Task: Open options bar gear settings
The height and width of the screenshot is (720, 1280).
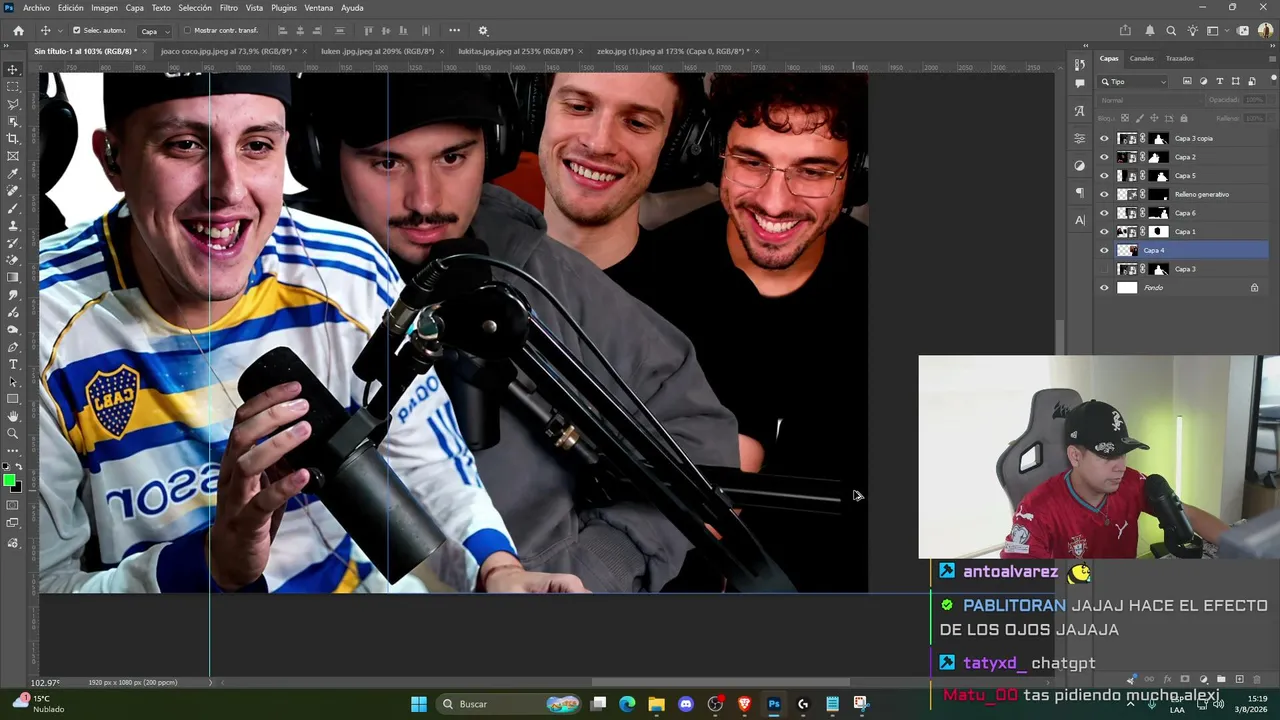Action: click(483, 31)
